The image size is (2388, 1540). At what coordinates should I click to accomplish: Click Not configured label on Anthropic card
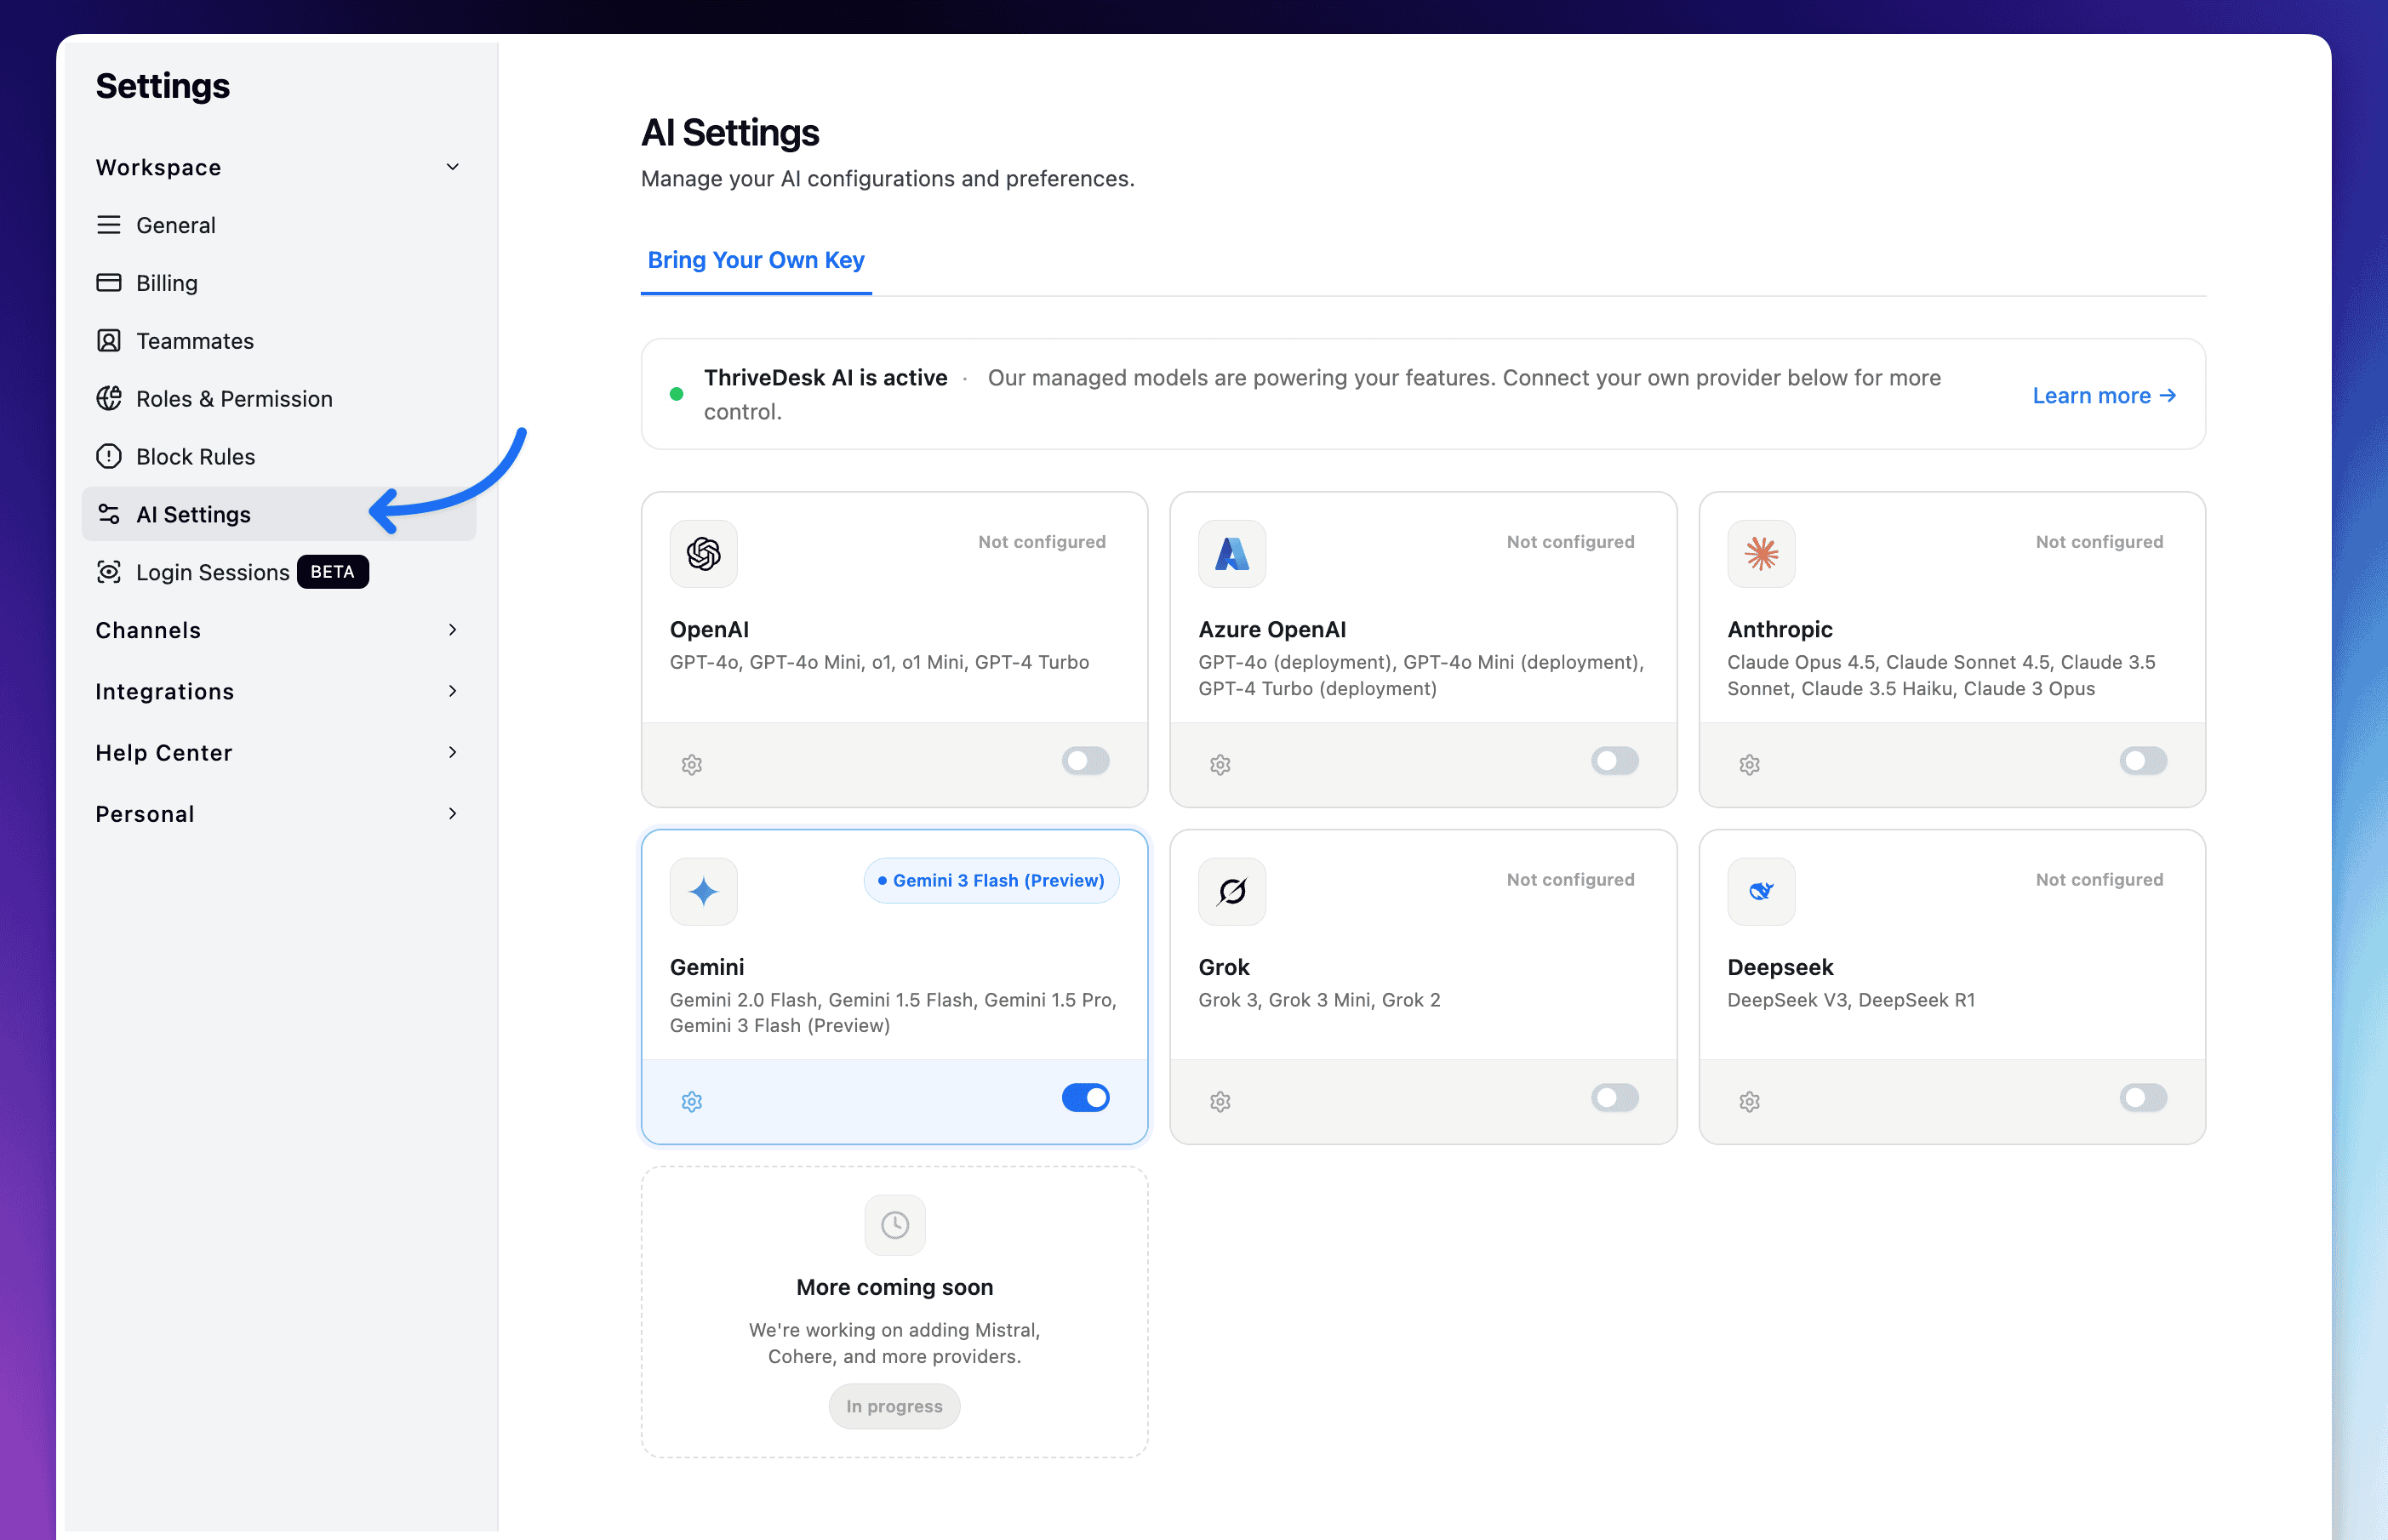pyautogui.click(x=2099, y=542)
